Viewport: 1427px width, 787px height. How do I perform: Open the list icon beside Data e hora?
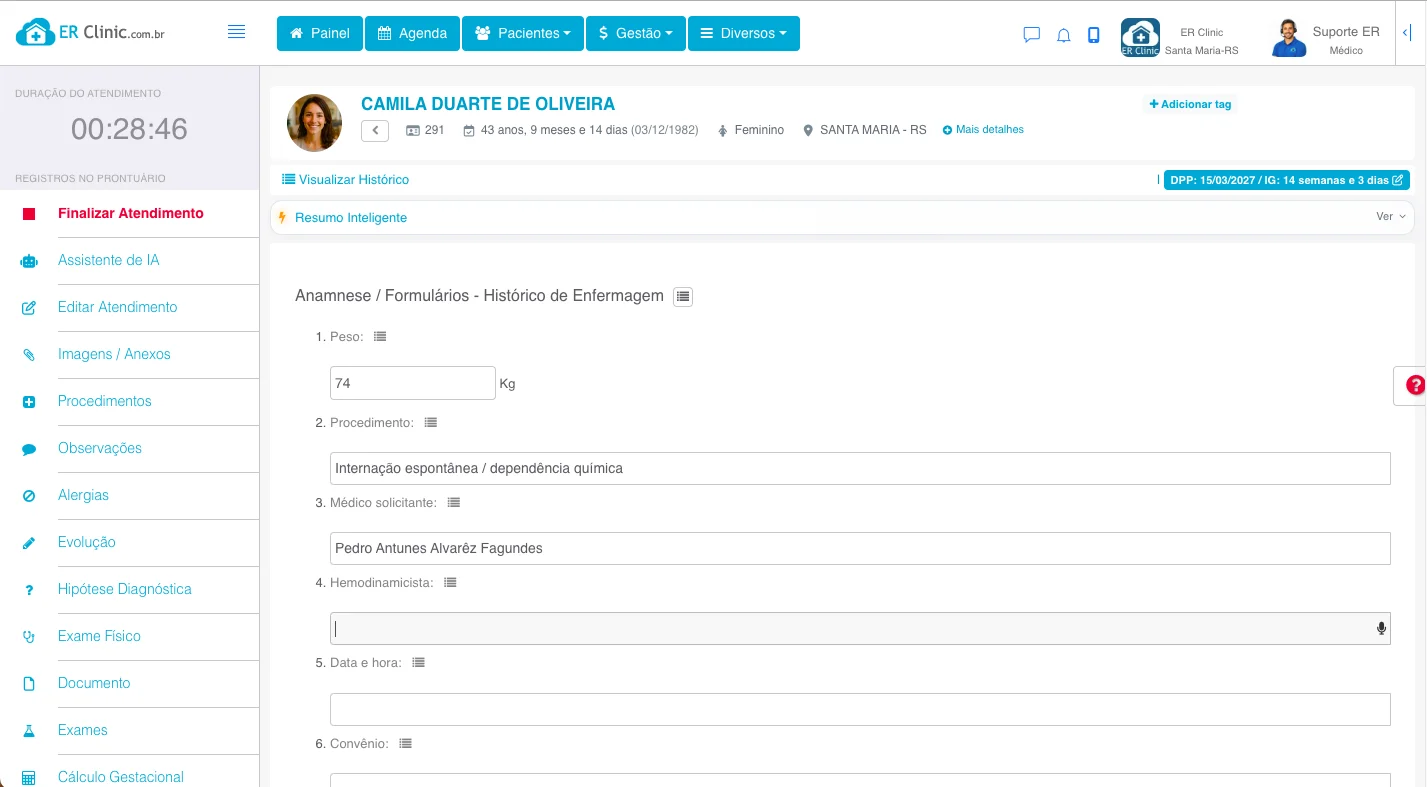[418, 663]
